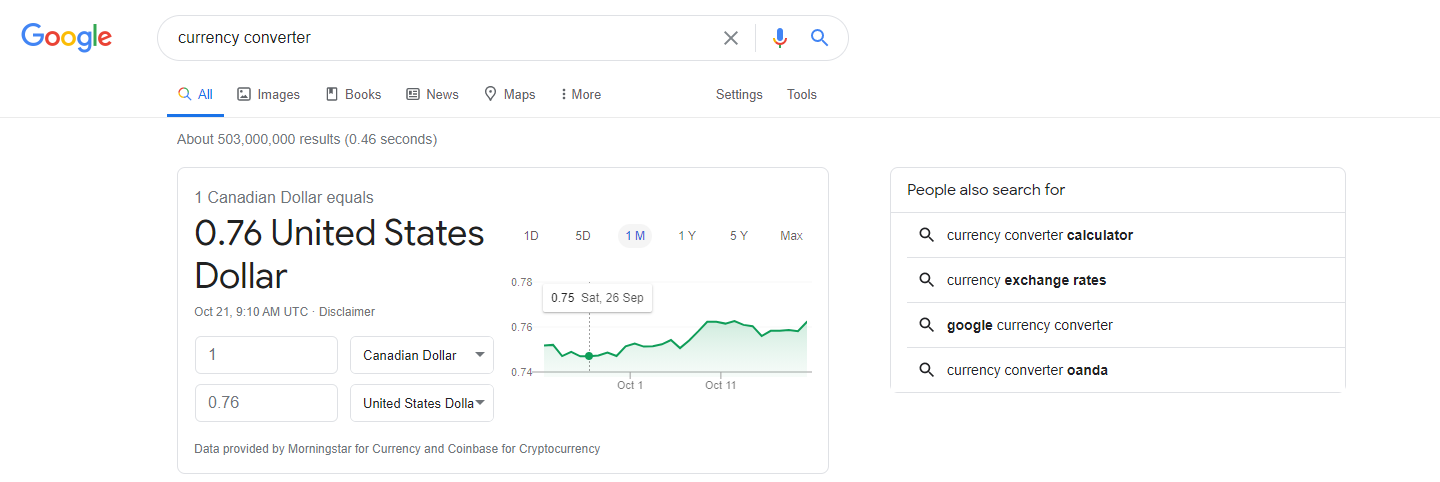Select the Max chart range
This screenshot has height=482, width=1440.
tap(791, 236)
